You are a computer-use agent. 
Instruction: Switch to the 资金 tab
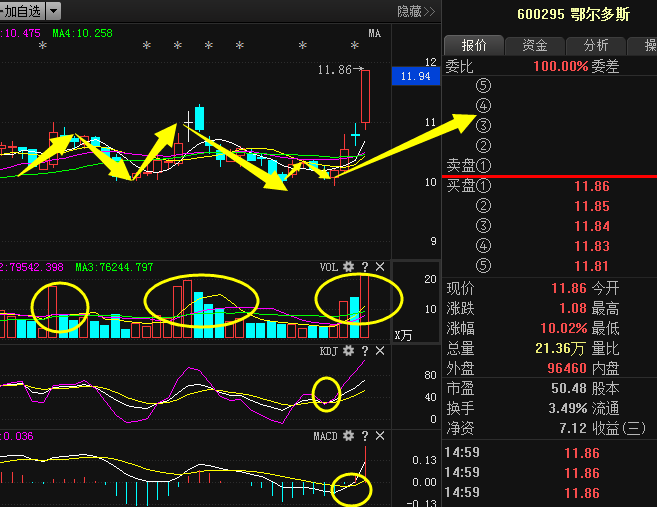[535, 45]
